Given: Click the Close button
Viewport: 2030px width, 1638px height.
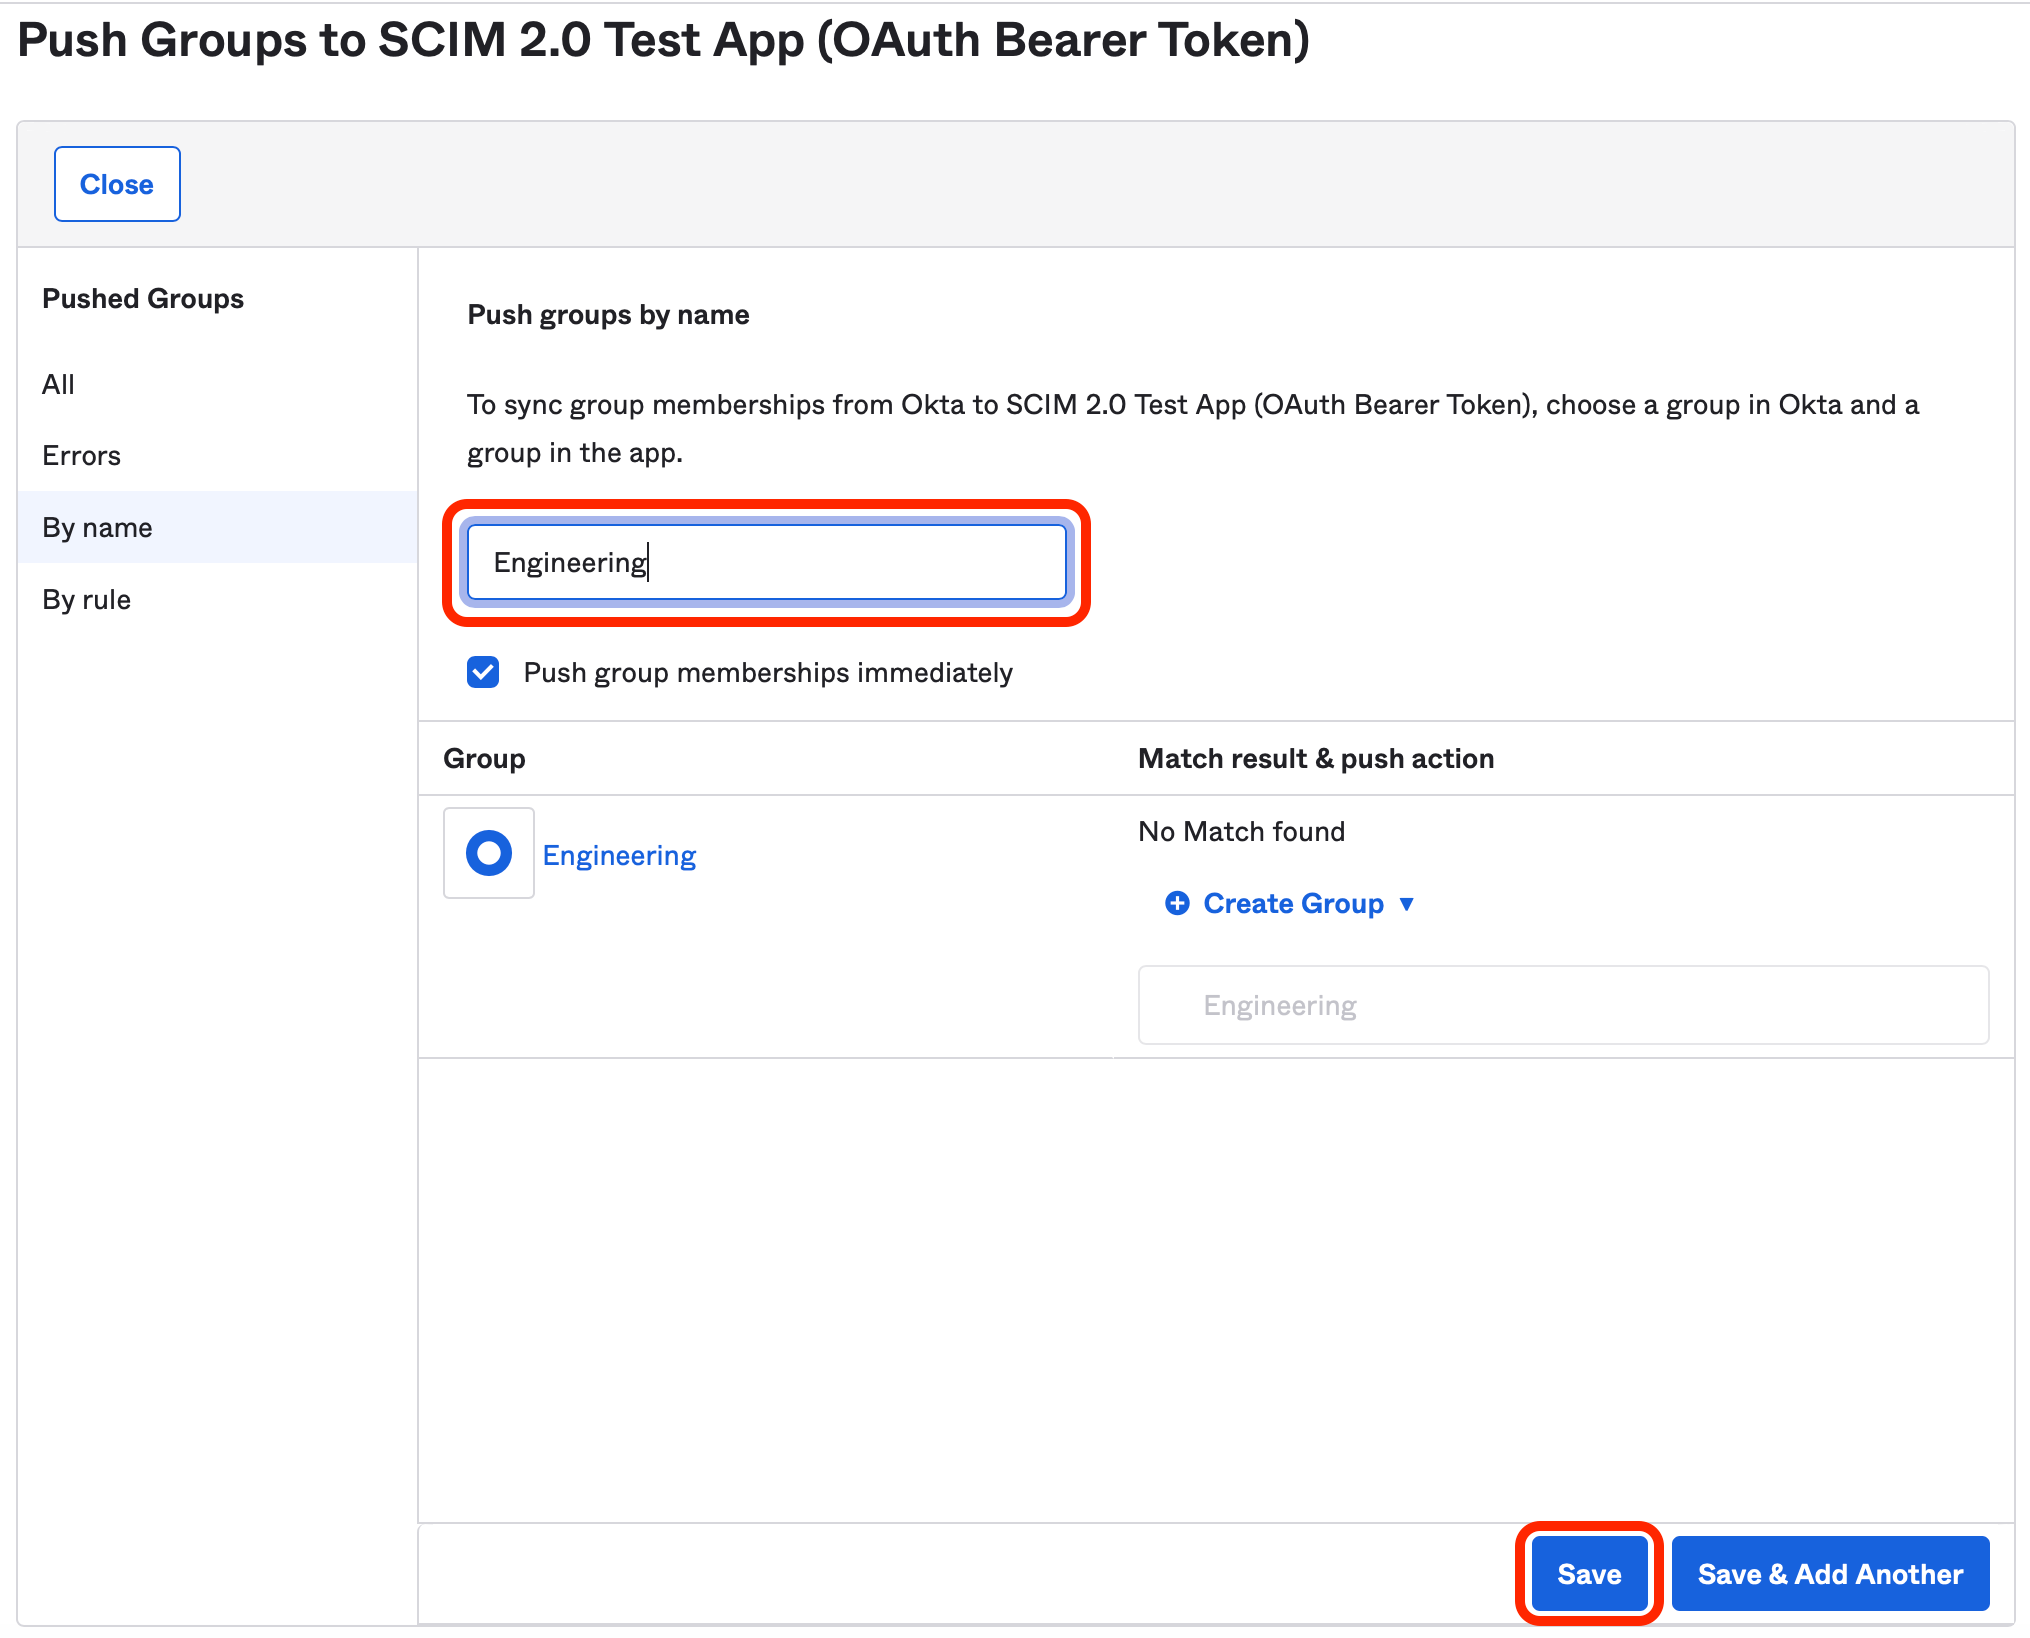Looking at the screenshot, I should point(117,184).
